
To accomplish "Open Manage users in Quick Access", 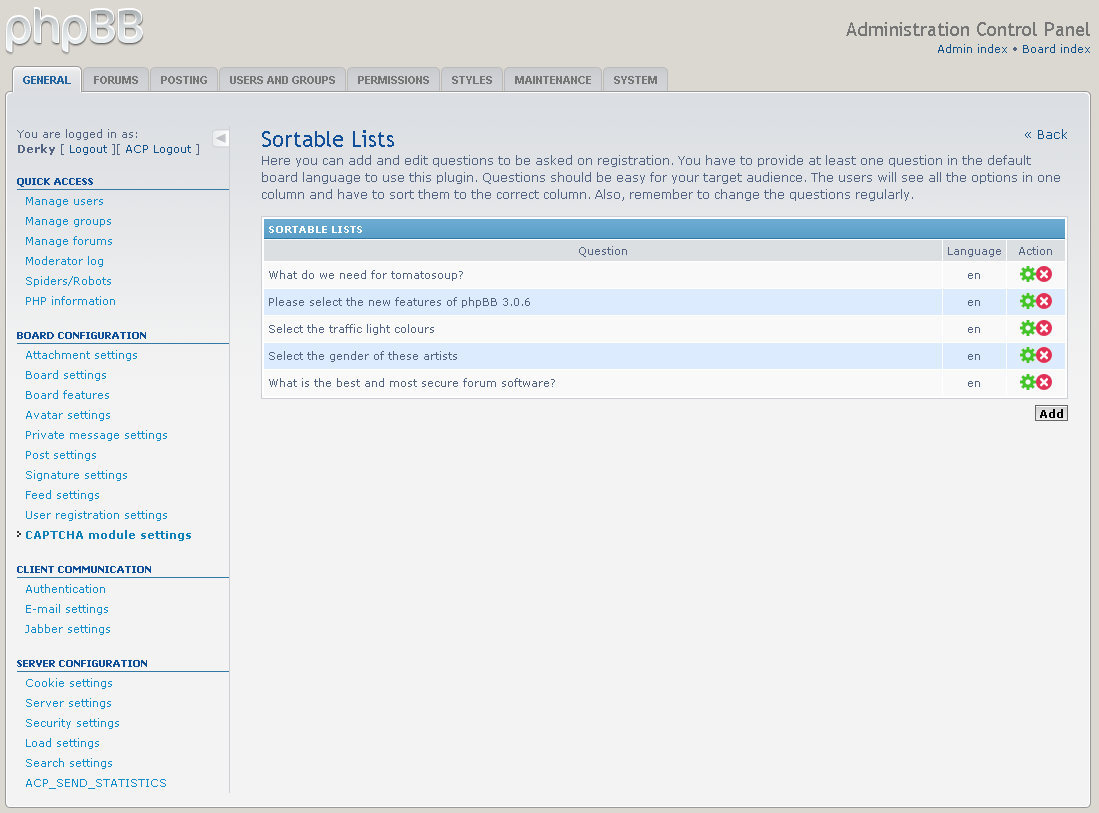I will pos(64,201).
